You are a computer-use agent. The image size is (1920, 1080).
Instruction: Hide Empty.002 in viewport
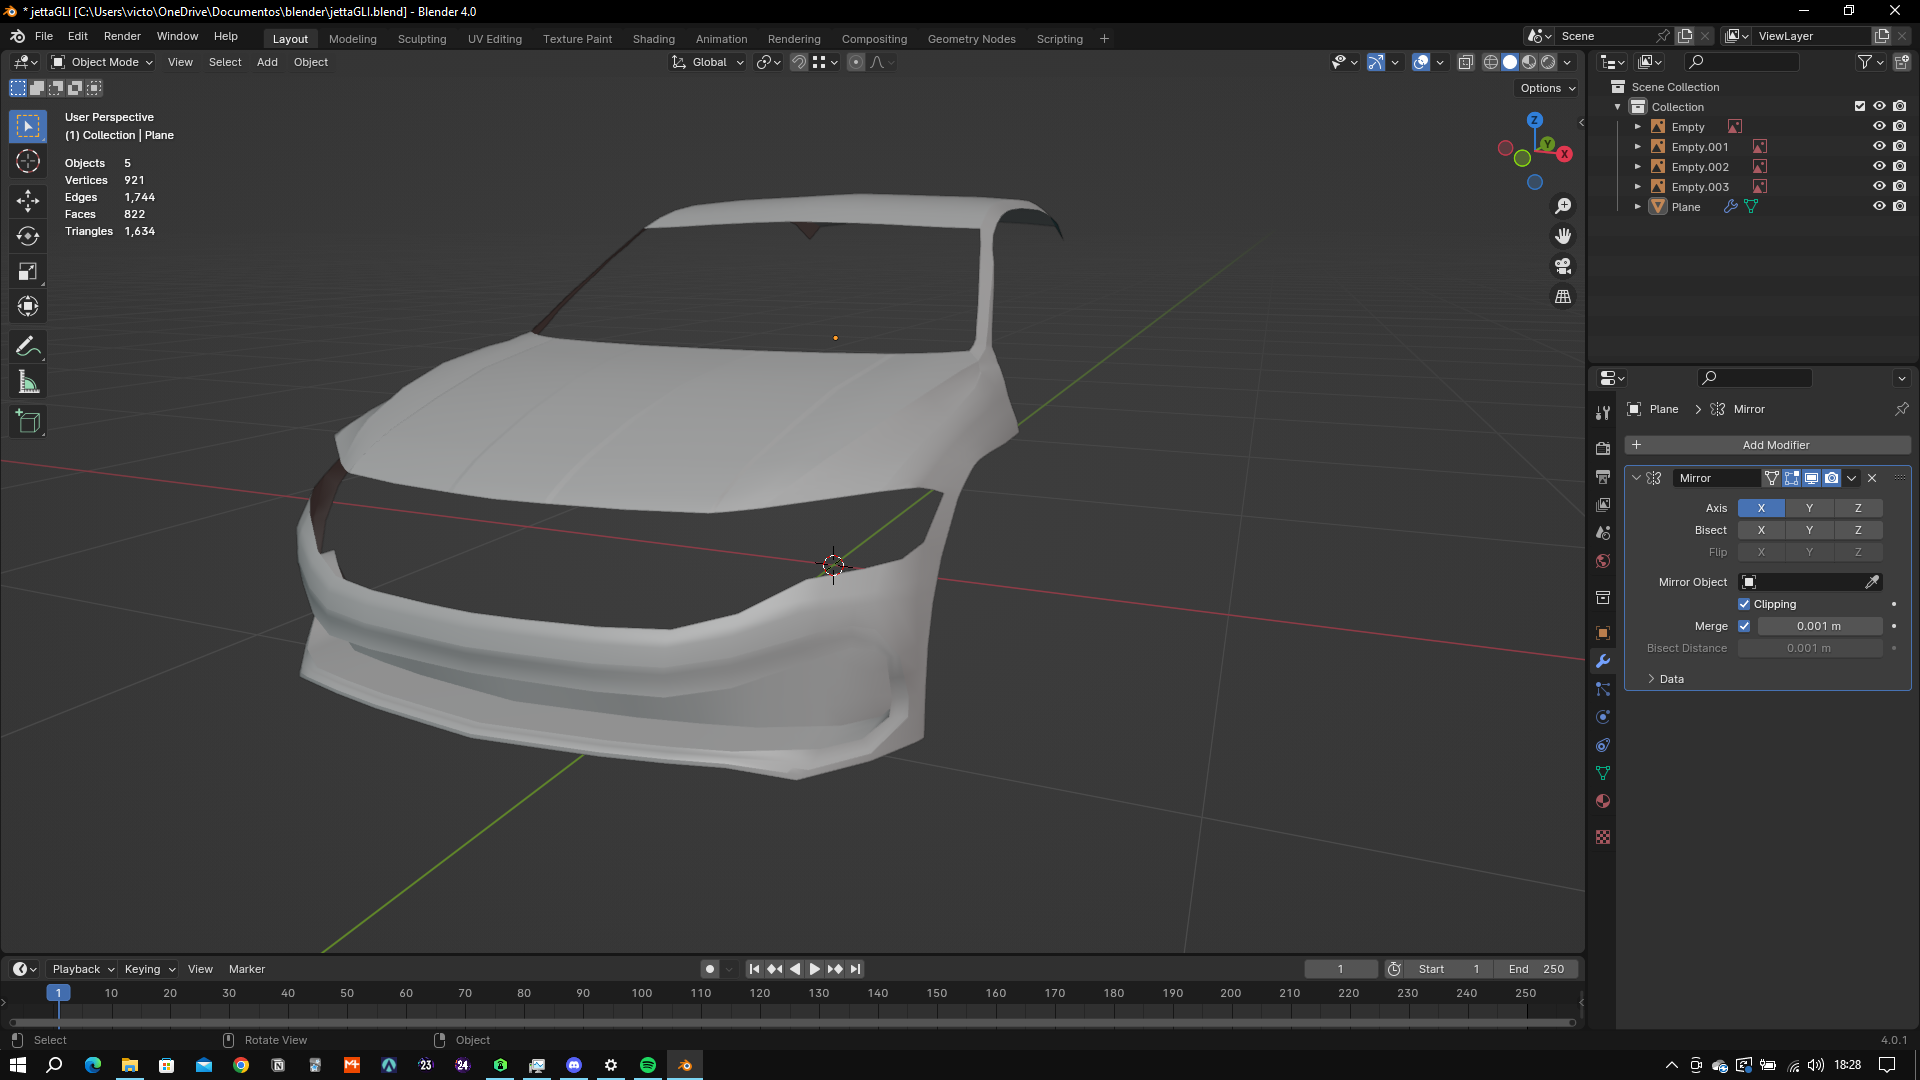click(x=1879, y=166)
